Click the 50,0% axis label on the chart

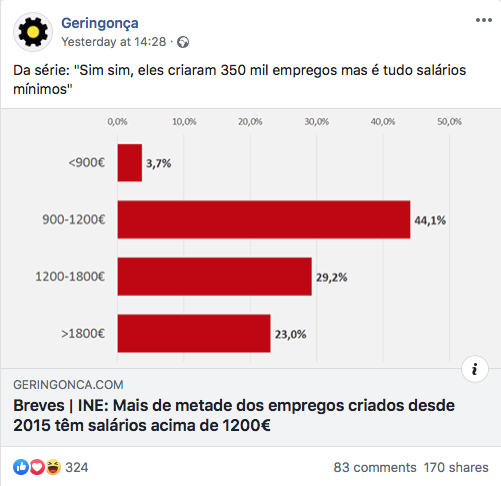point(449,122)
